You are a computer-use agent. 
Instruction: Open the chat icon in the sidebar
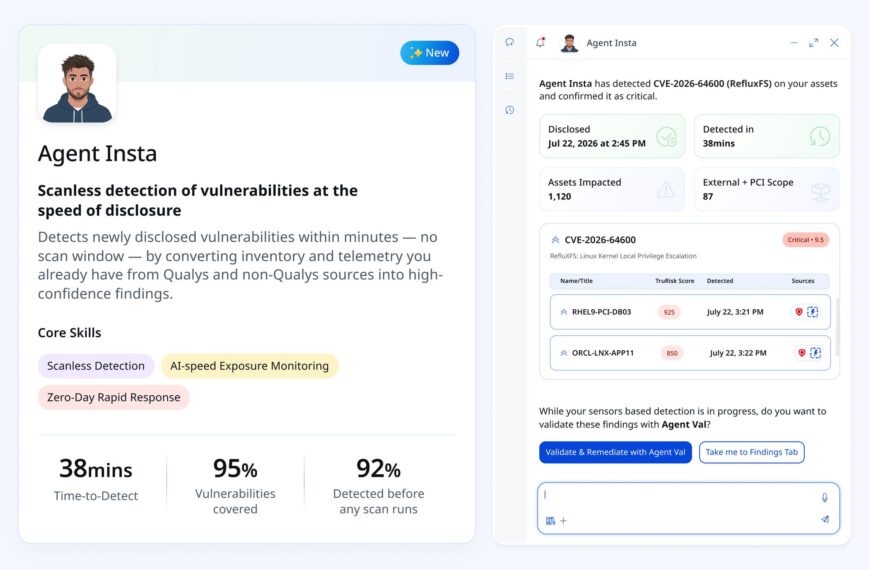(x=509, y=42)
